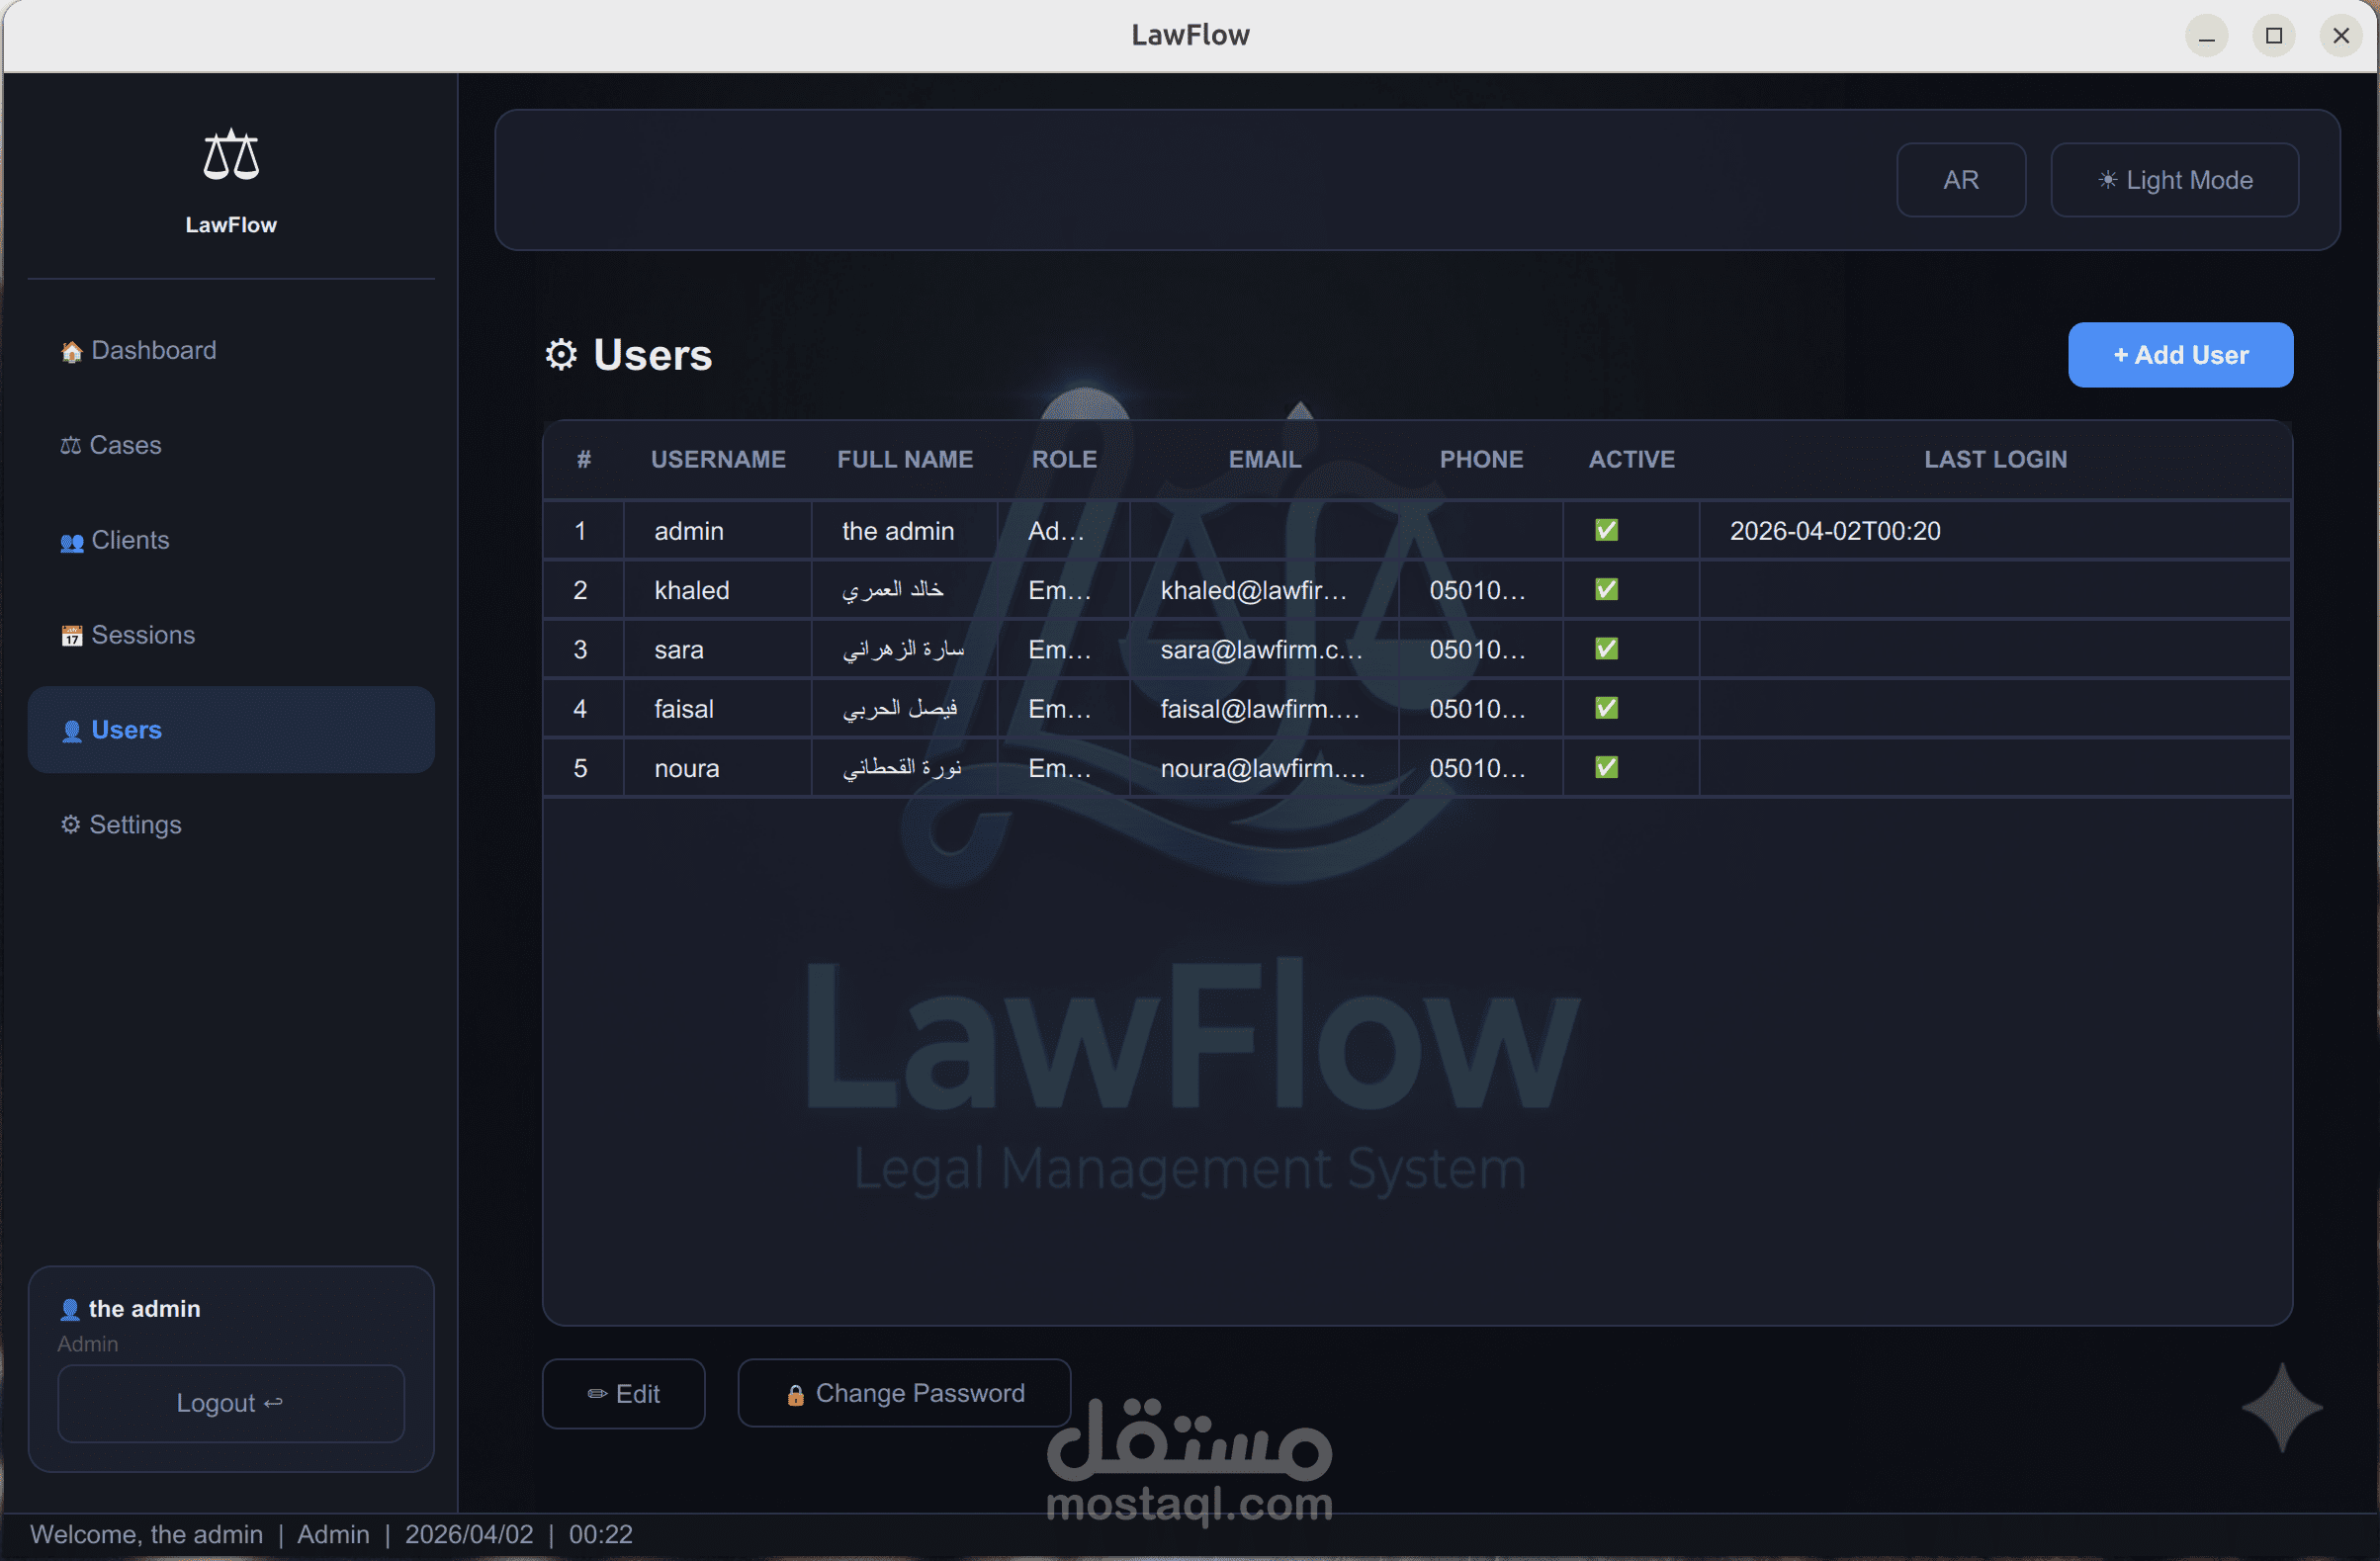Toggle the active checkmark for khaled
This screenshot has height=1561, width=2380.
coord(1606,589)
